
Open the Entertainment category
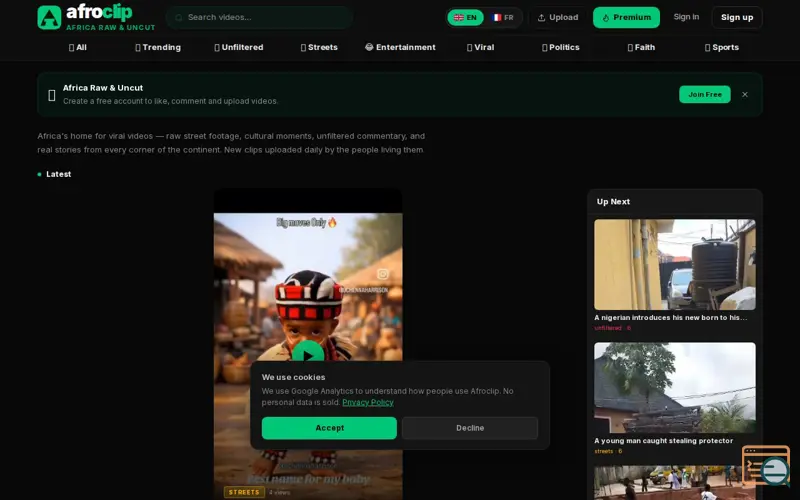click(400, 47)
